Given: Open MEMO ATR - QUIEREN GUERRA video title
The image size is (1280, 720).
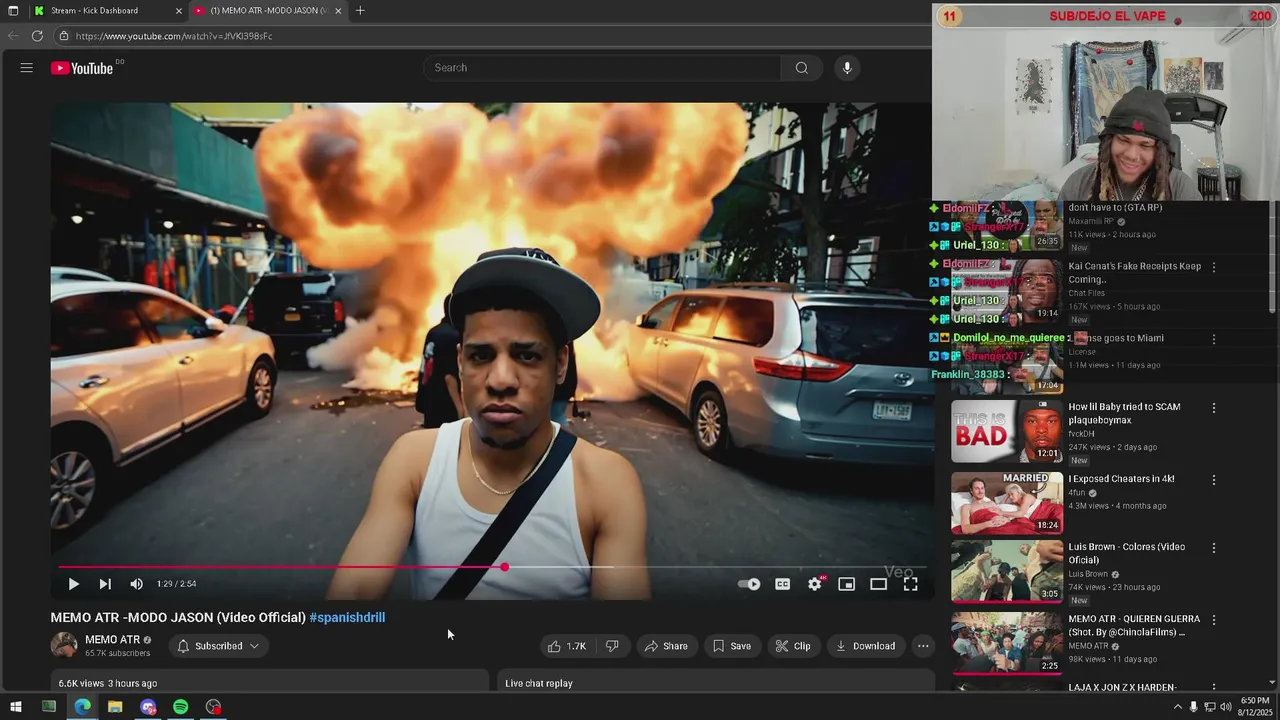Looking at the screenshot, I should [1134, 625].
